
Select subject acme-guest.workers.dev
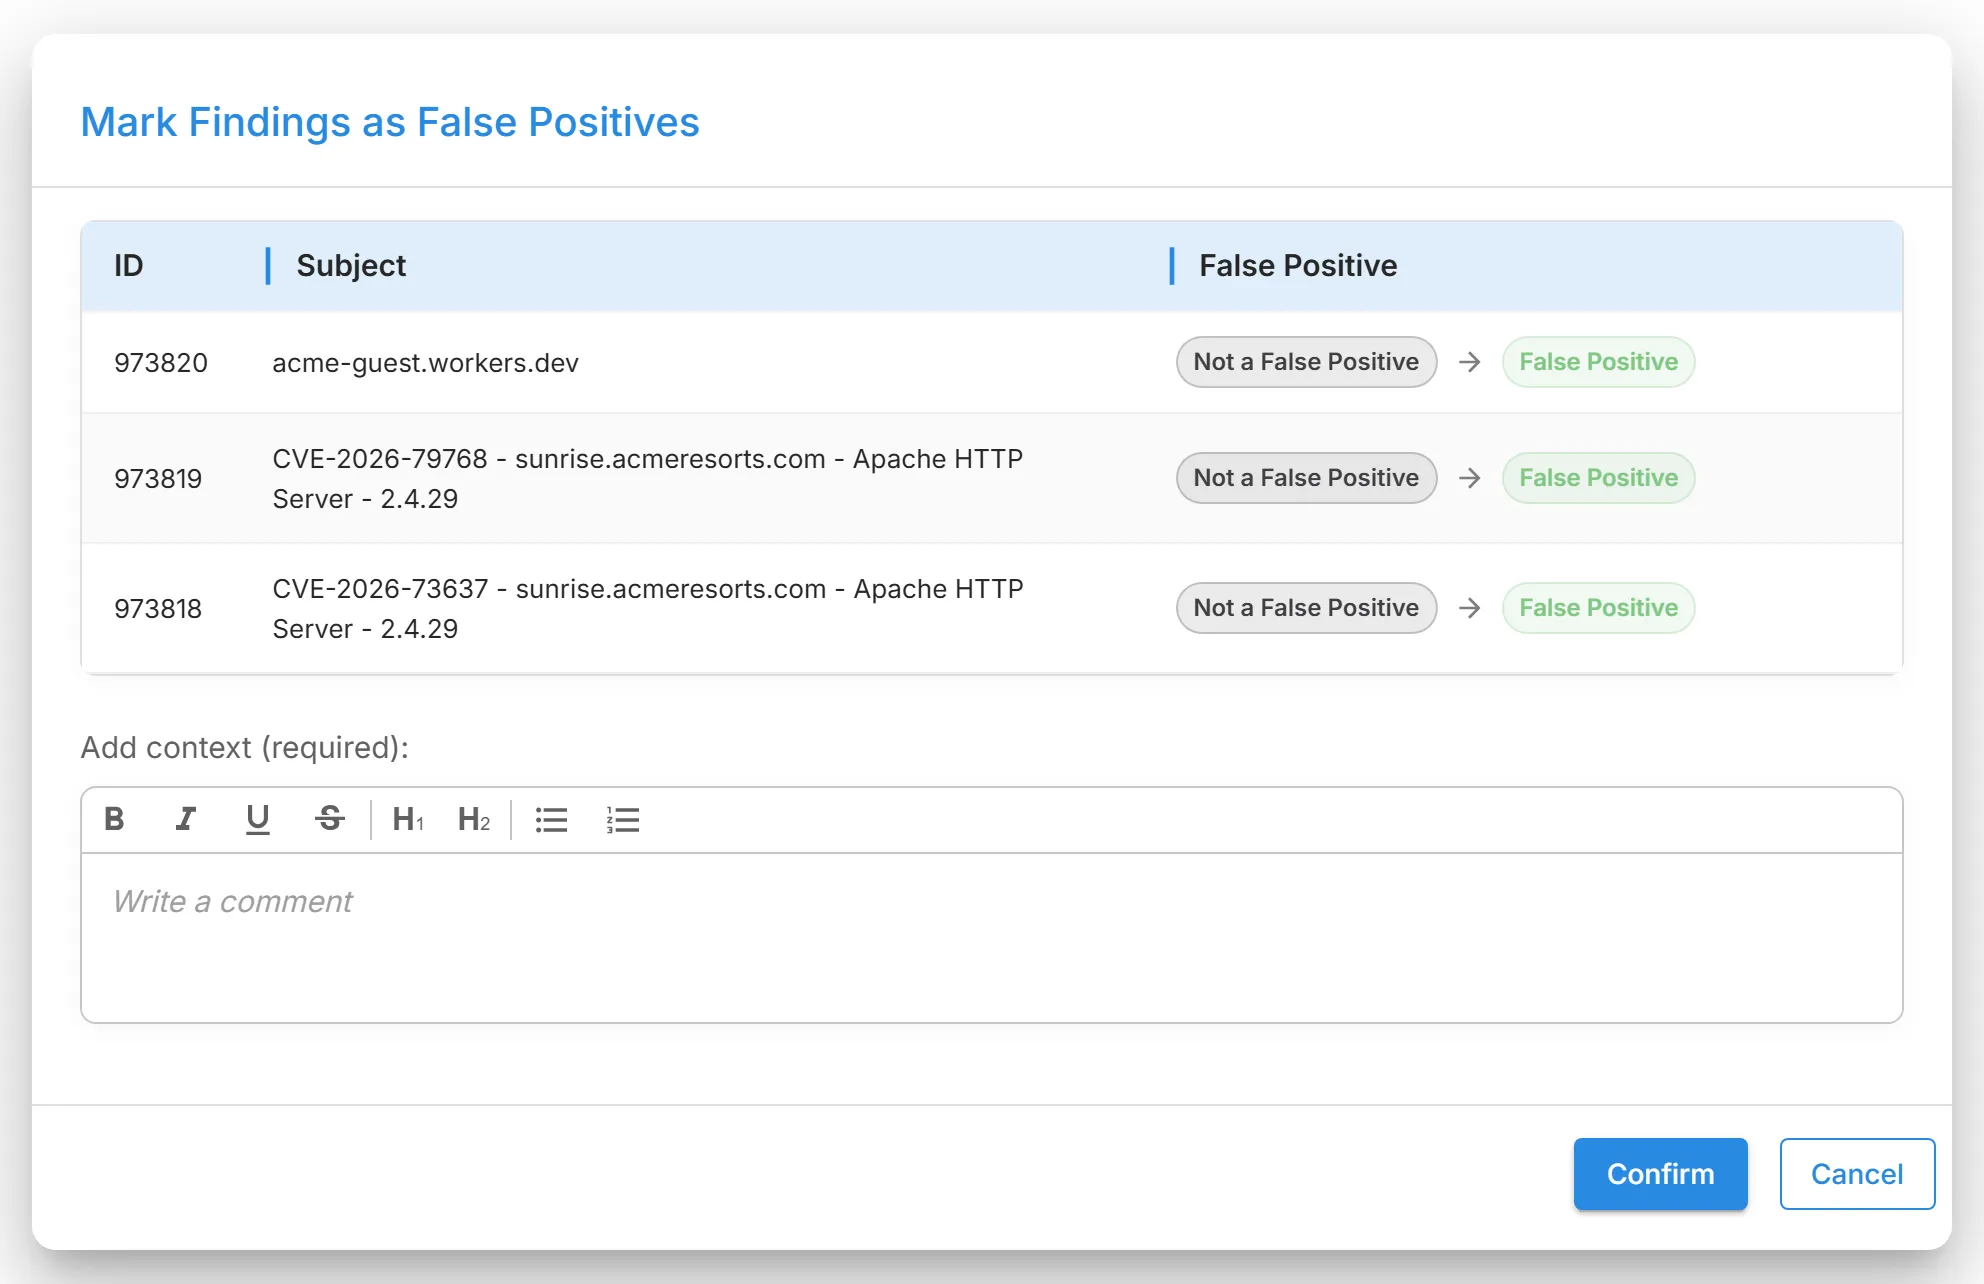tap(426, 363)
